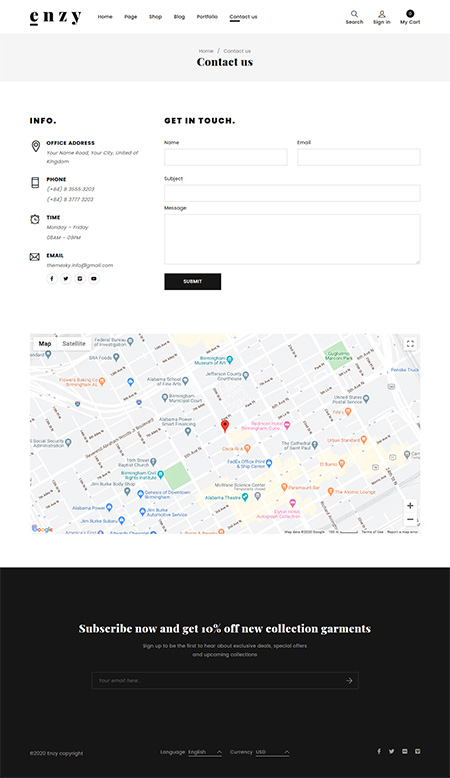Click Paramount Bar map pin

(x=284, y=487)
